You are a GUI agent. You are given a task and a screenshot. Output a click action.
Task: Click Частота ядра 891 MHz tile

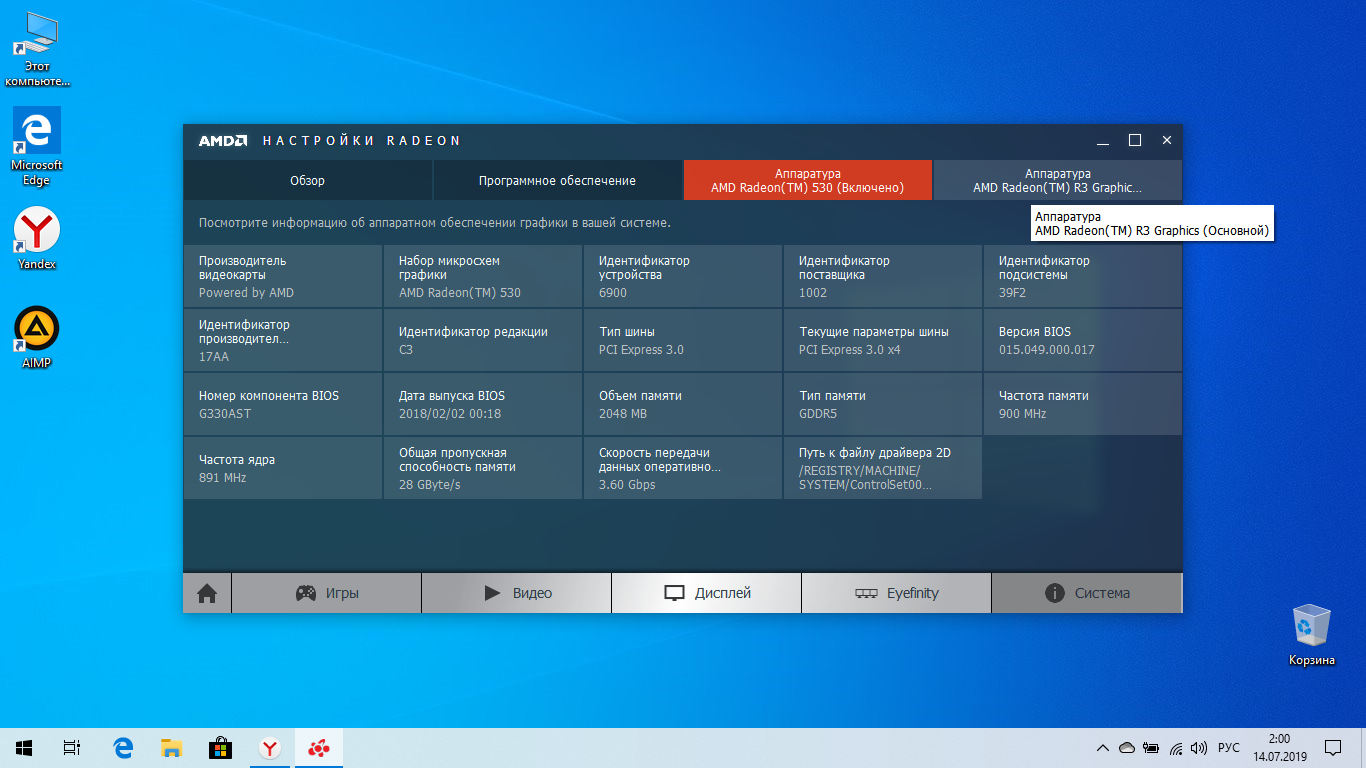[283, 468]
